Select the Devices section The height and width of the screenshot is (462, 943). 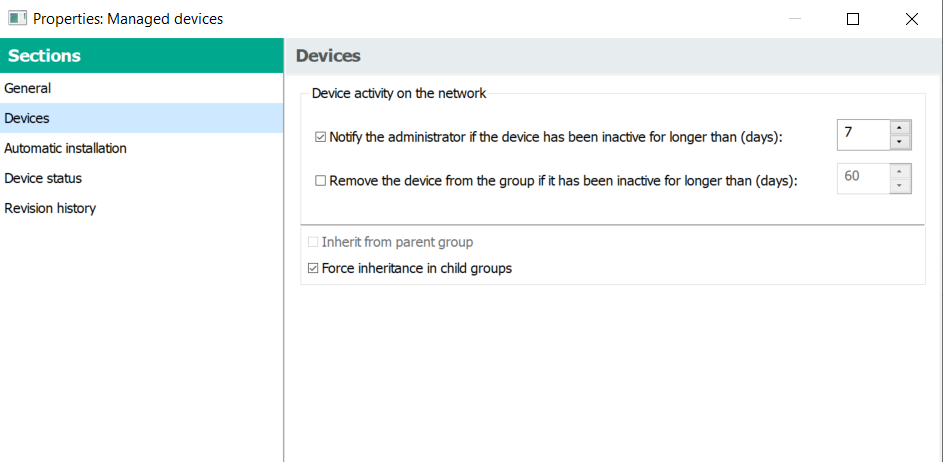click(x=27, y=118)
